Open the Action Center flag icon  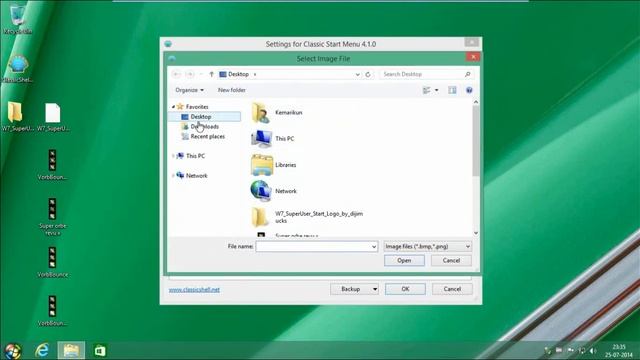pyautogui.click(x=570, y=351)
